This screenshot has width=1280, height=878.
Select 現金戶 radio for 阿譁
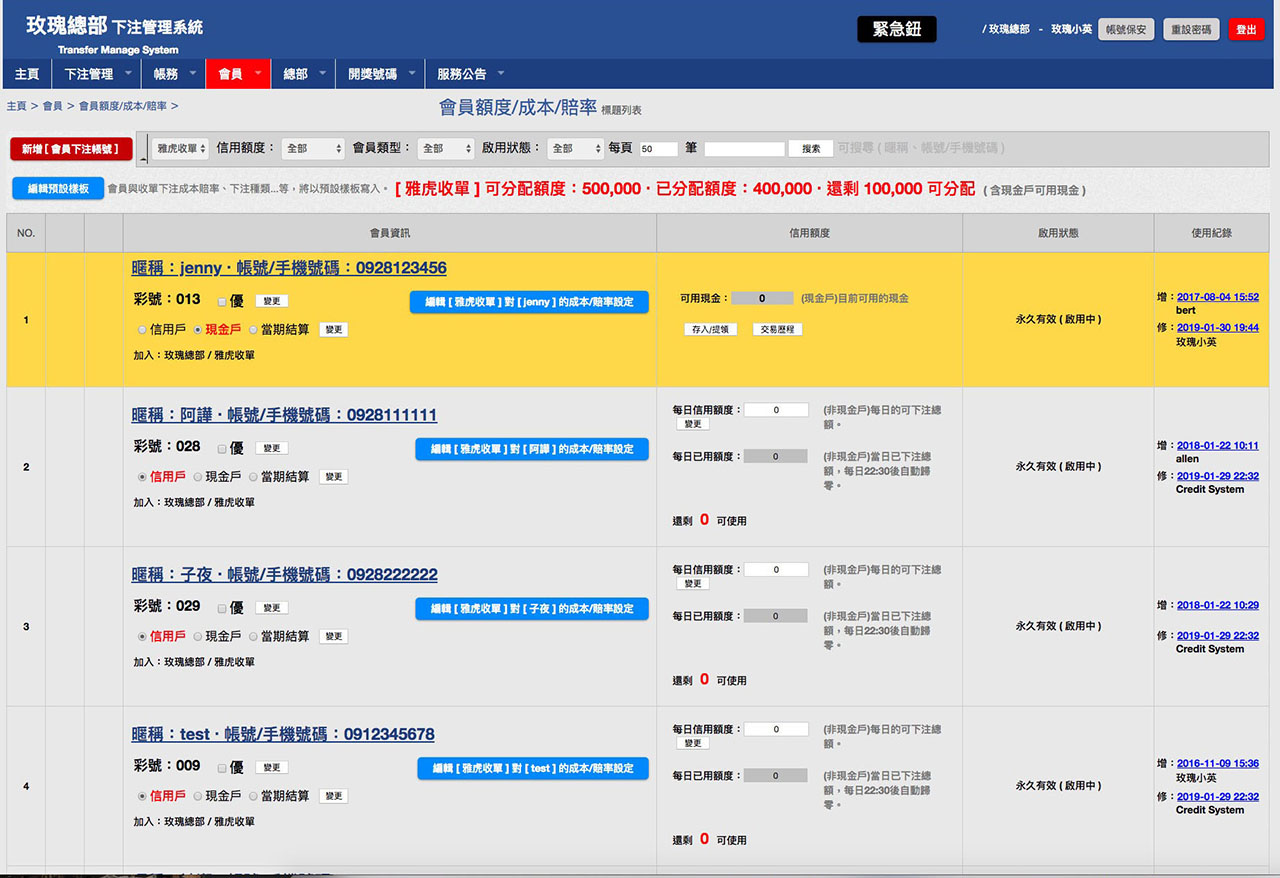coord(198,477)
